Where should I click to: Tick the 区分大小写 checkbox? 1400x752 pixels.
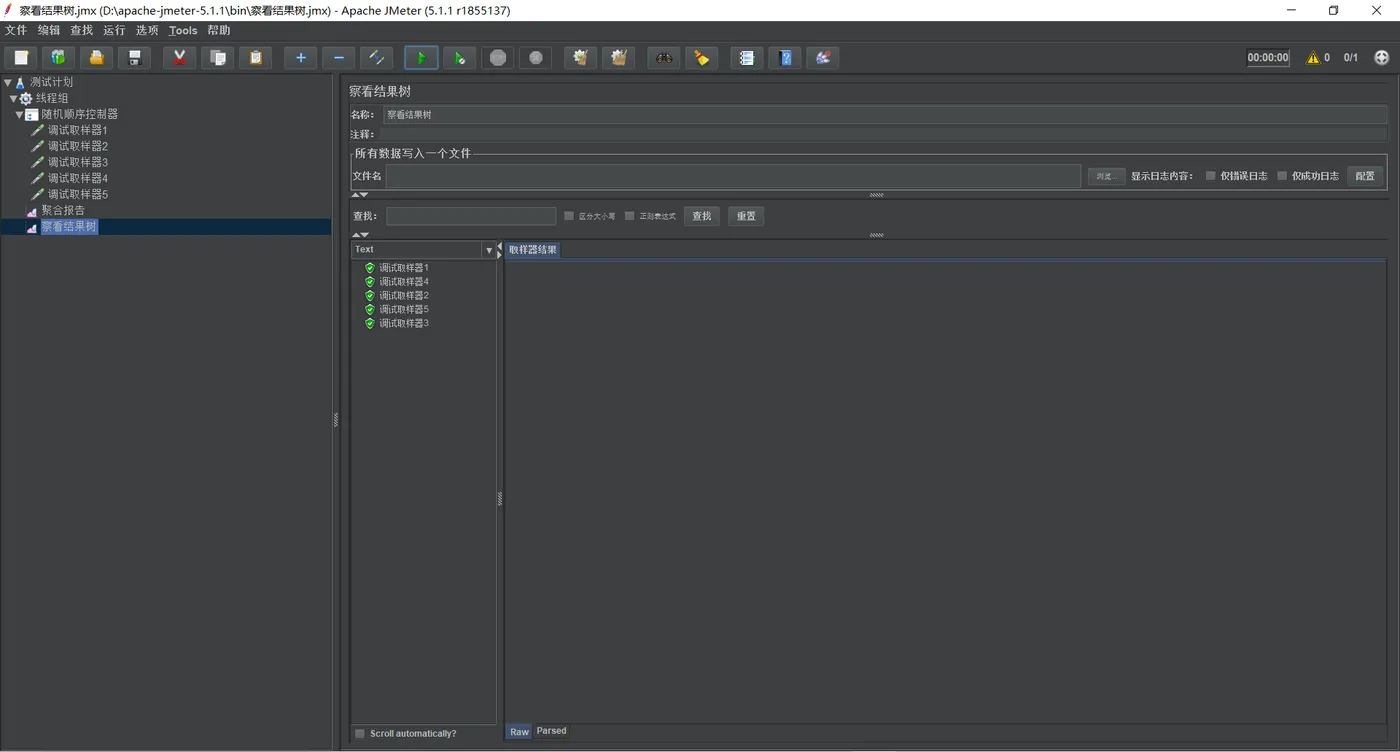click(569, 216)
